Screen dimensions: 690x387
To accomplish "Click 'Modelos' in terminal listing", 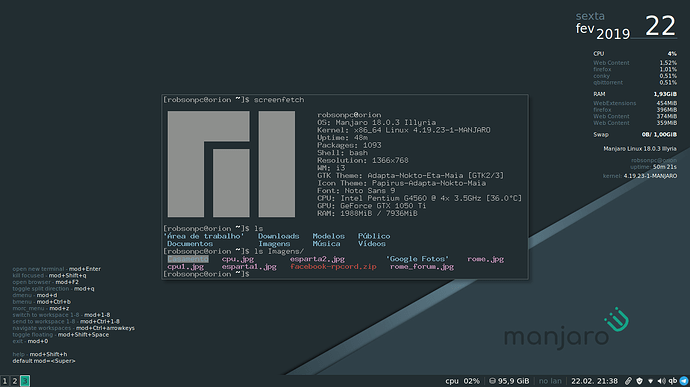I will (x=329, y=236).
